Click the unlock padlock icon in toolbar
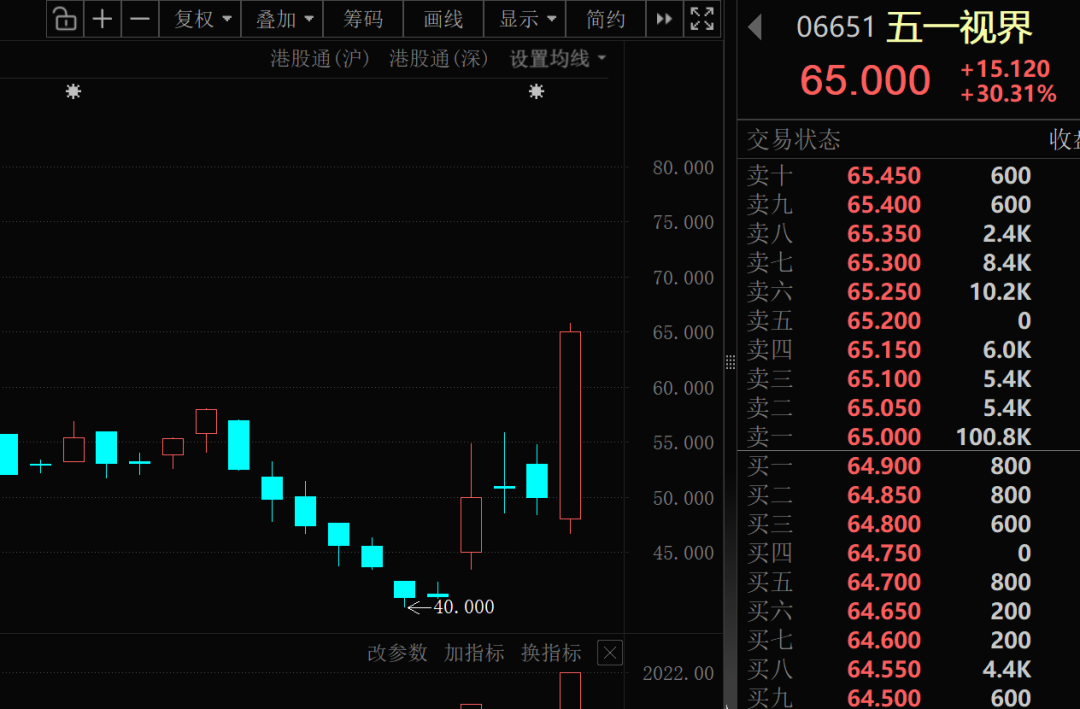This screenshot has height=709, width=1080. (x=65, y=19)
